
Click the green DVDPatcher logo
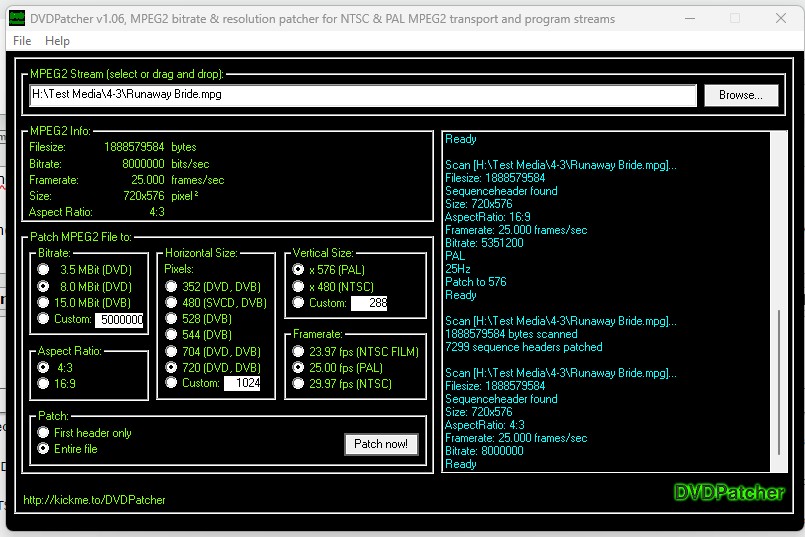point(731,492)
